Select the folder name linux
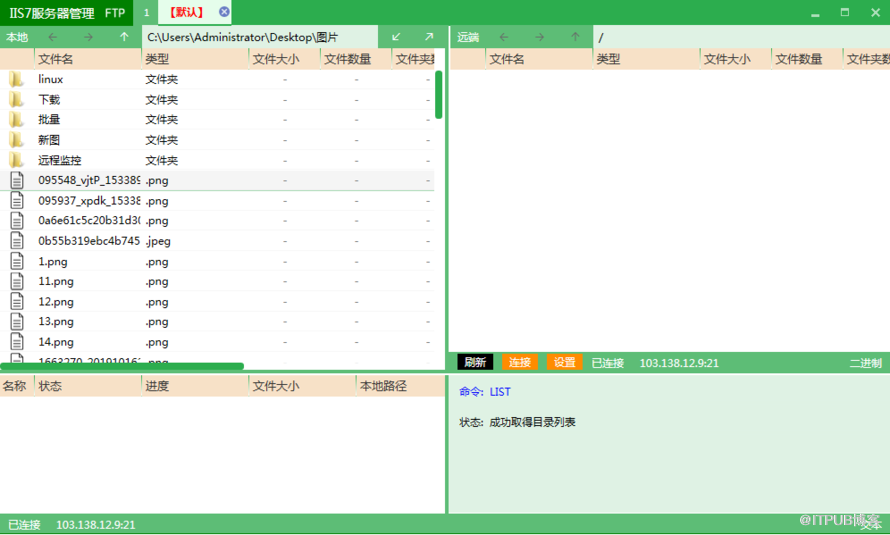 (x=51, y=79)
